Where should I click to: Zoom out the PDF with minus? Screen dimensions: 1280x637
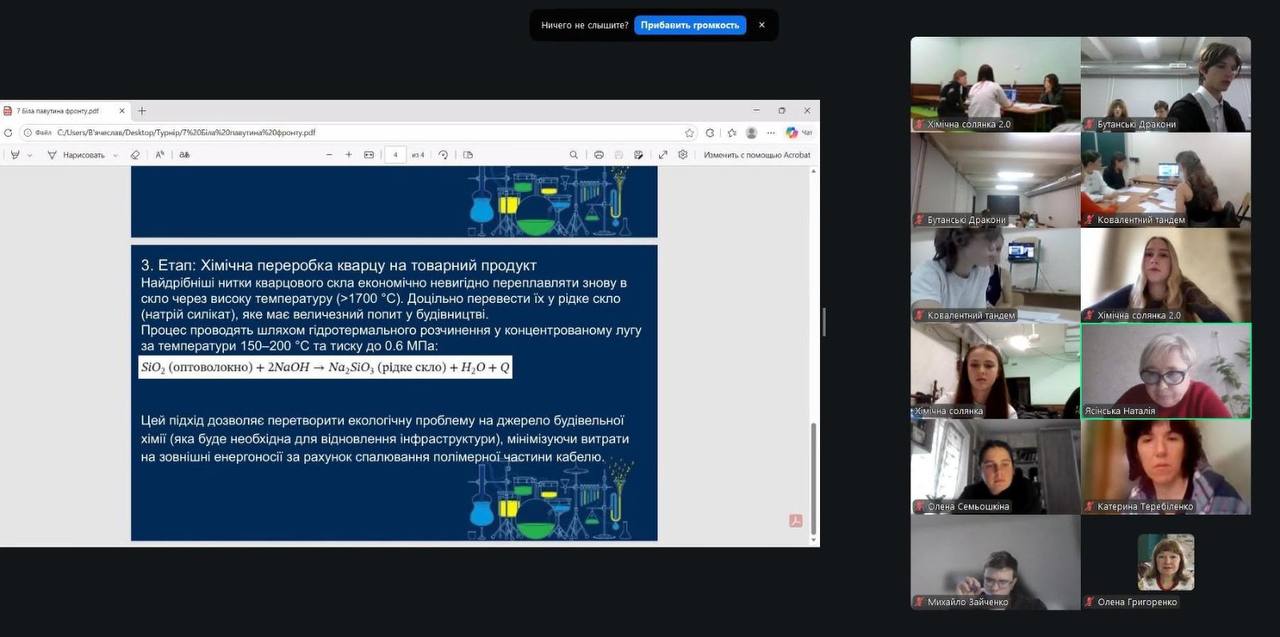tap(329, 155)
